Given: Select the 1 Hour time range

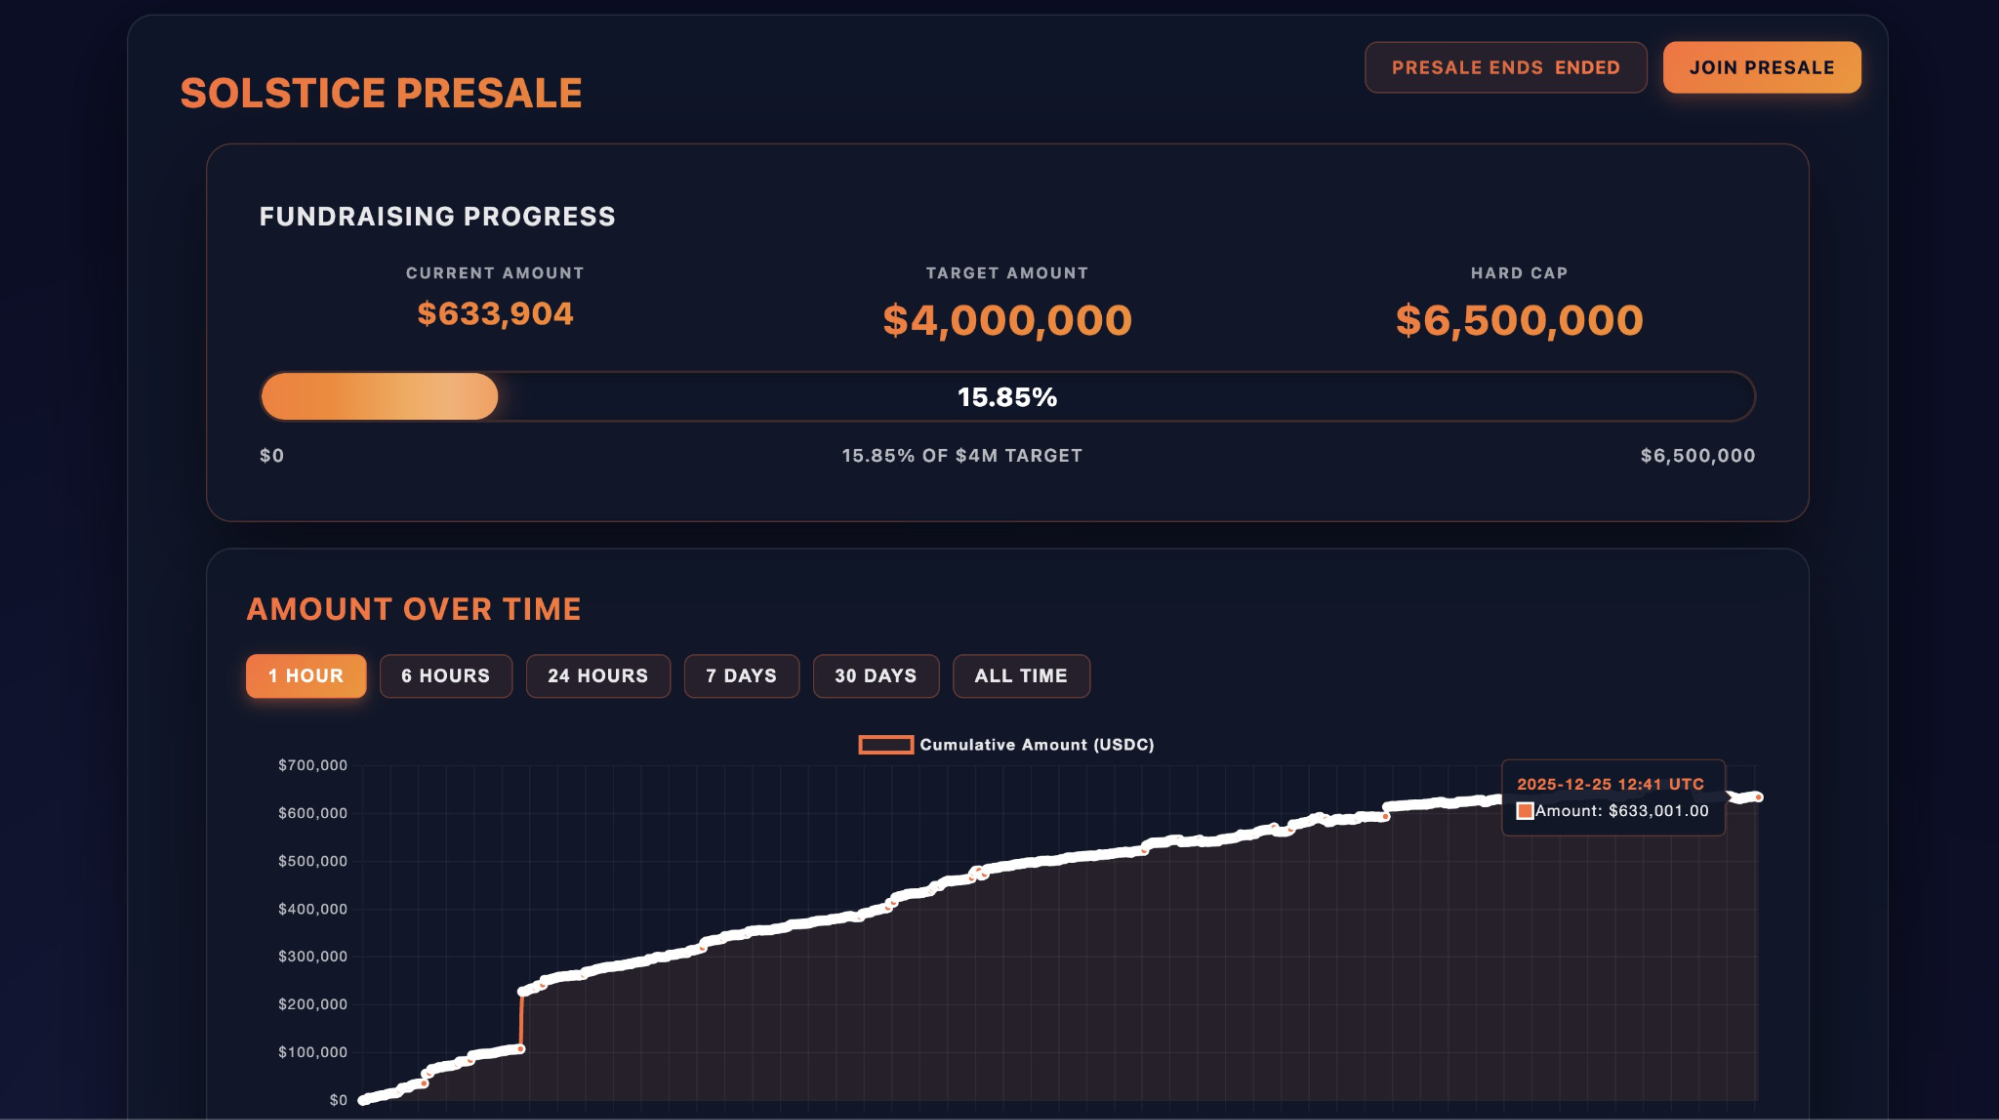Looking at the screenshot, I should pyautogui.click(x=306, y=676).
